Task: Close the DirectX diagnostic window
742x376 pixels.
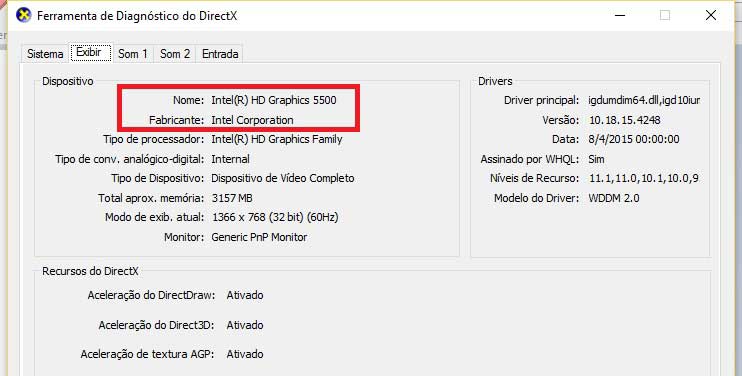Action: point(711,15)
